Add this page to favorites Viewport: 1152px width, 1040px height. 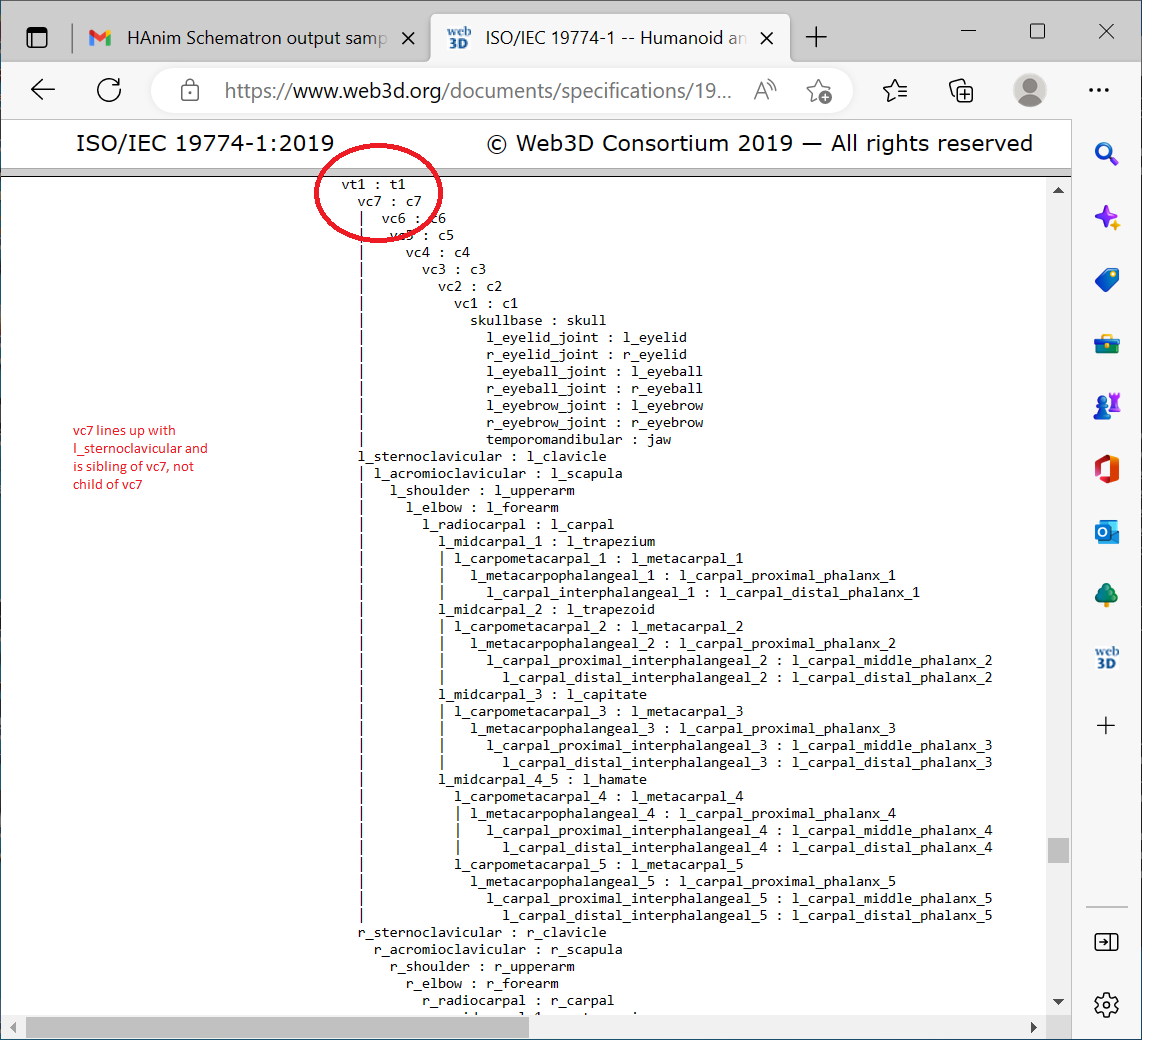(819, 91)
